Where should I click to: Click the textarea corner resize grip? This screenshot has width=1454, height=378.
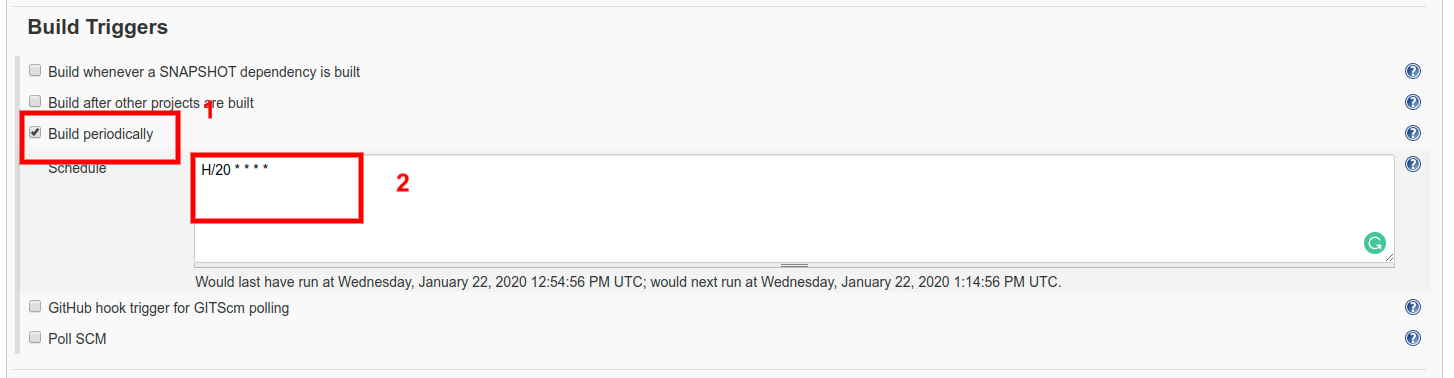click(1389, 258)
